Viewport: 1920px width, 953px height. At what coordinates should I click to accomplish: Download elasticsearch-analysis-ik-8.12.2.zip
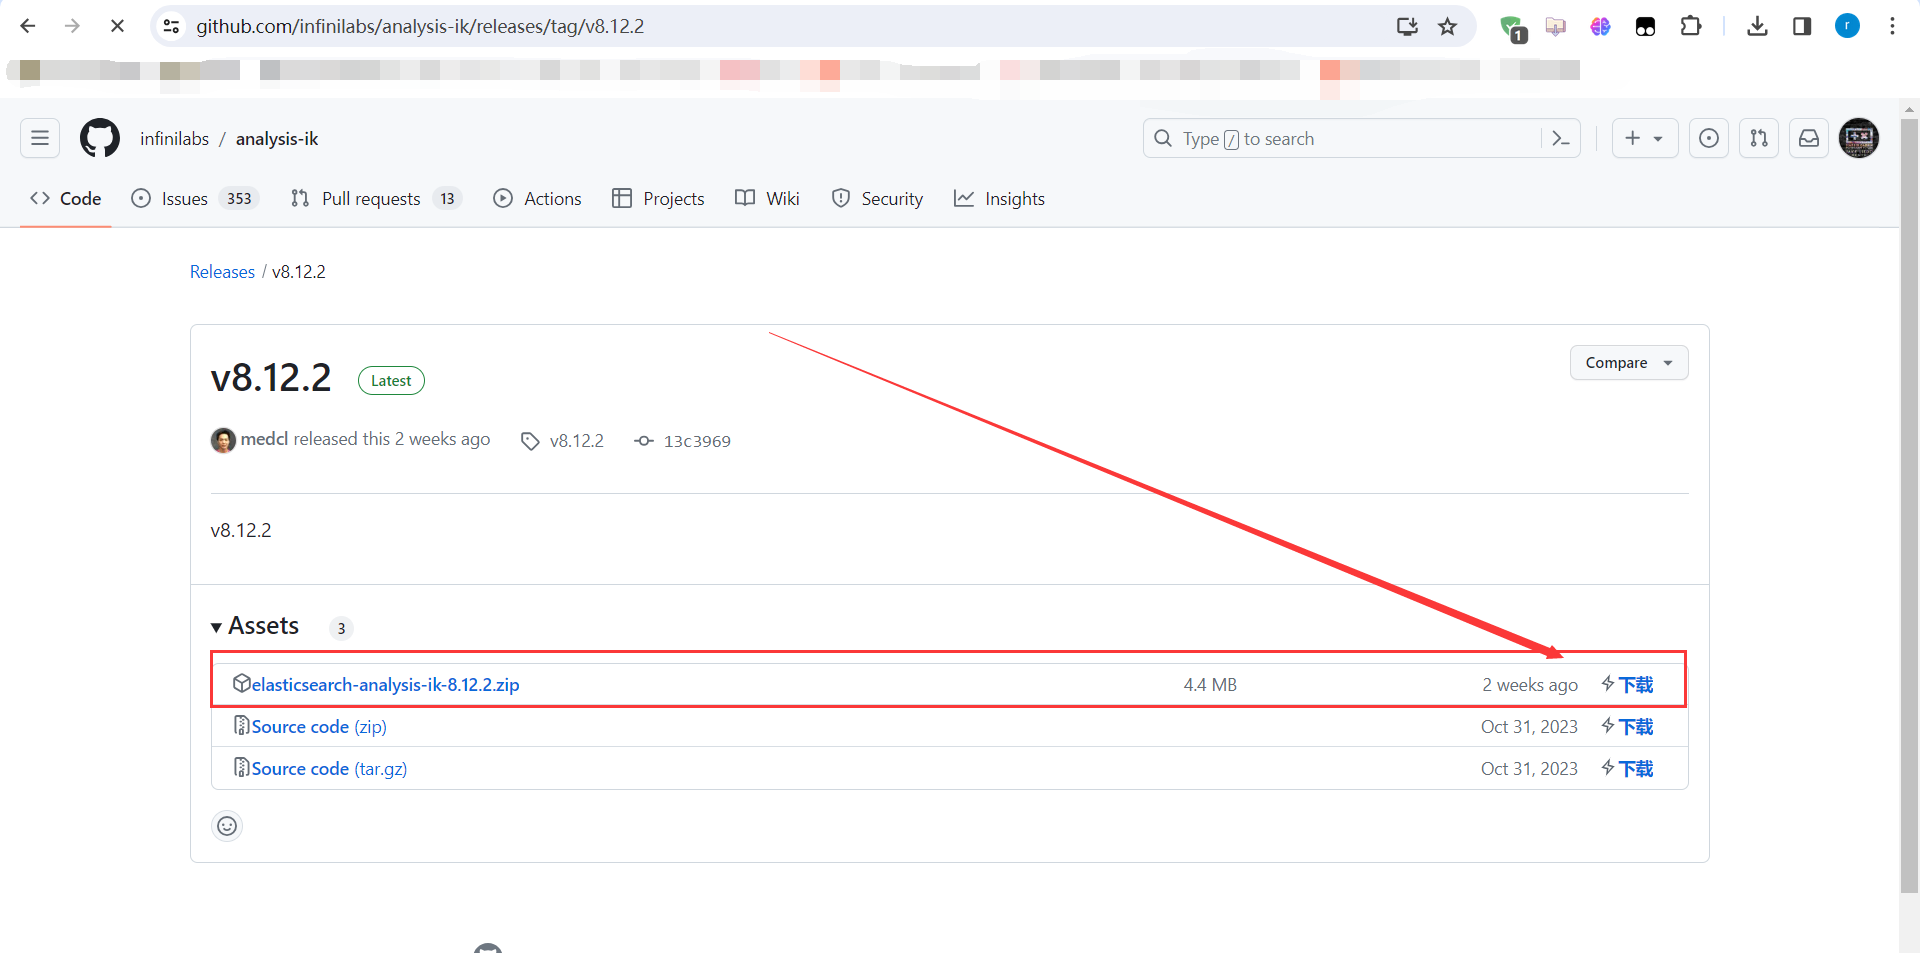click(x=385, y=685)
